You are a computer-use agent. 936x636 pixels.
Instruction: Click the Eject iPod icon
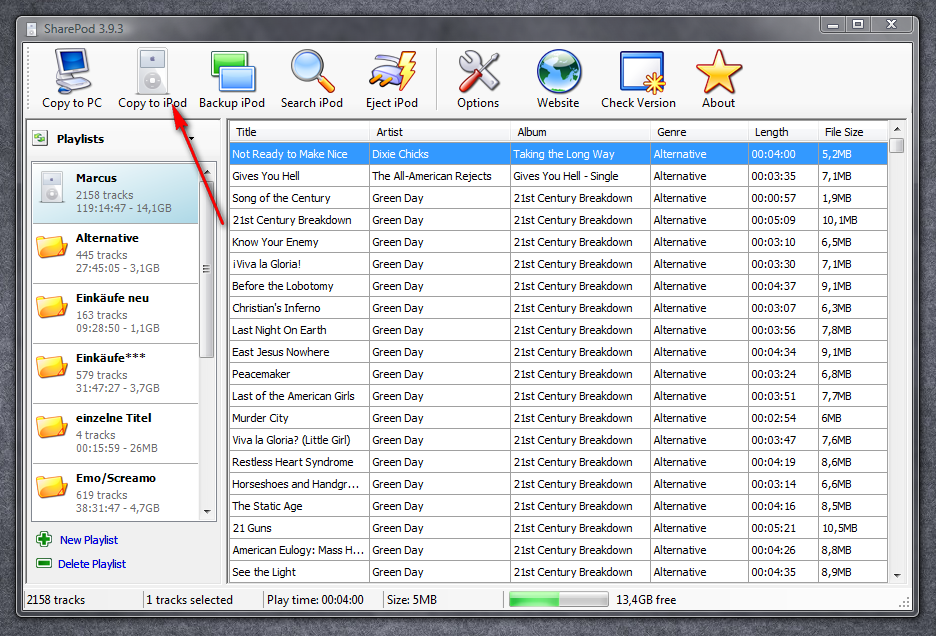pos(392,72)
